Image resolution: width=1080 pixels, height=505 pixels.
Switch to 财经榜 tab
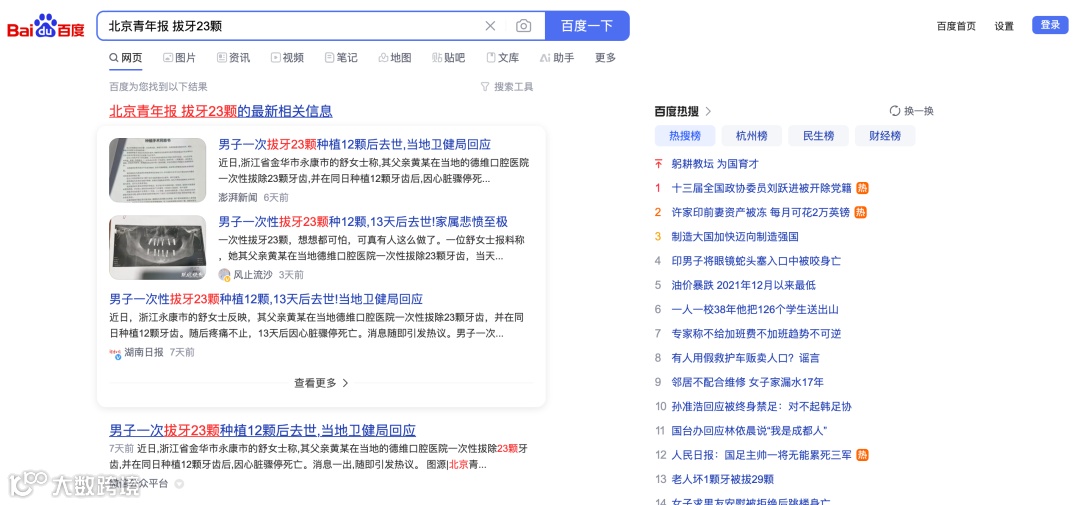885,136
